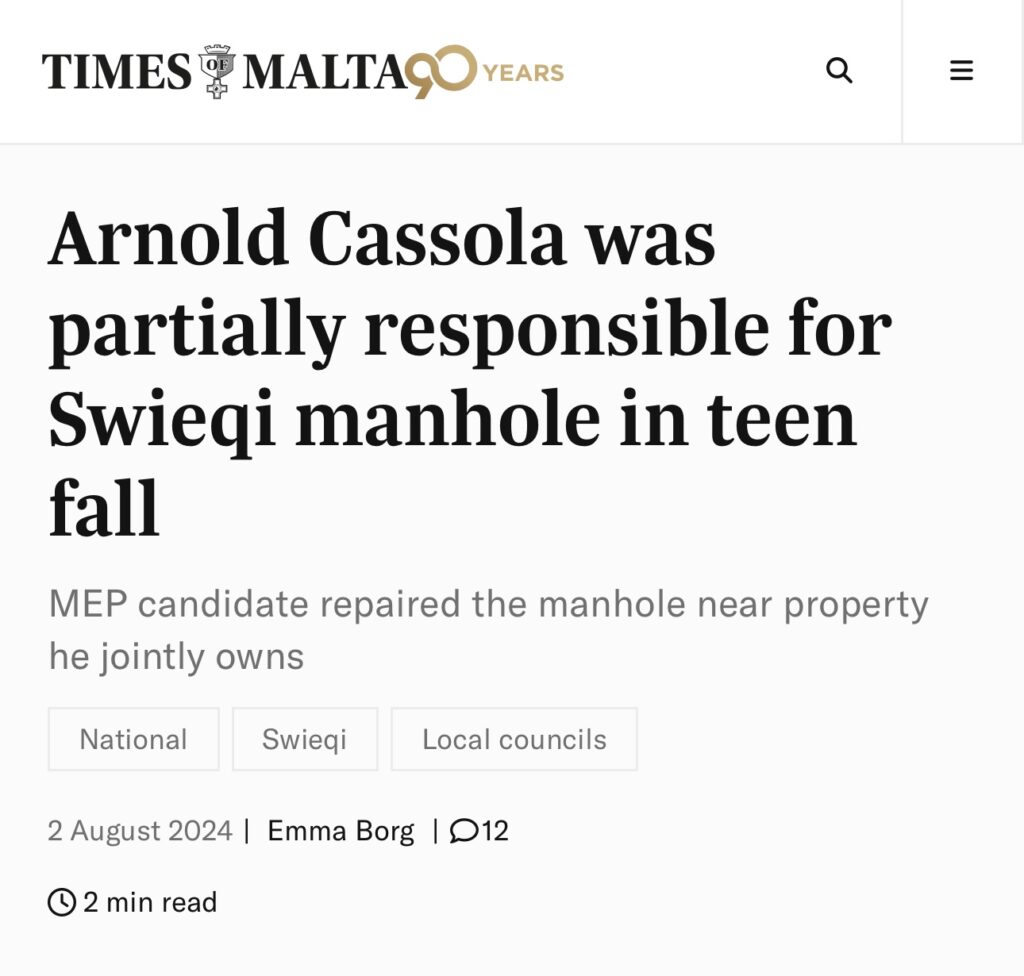Click the gold 90 Years badge
This screenshot has width=1024, height=976.
point(484,72)
